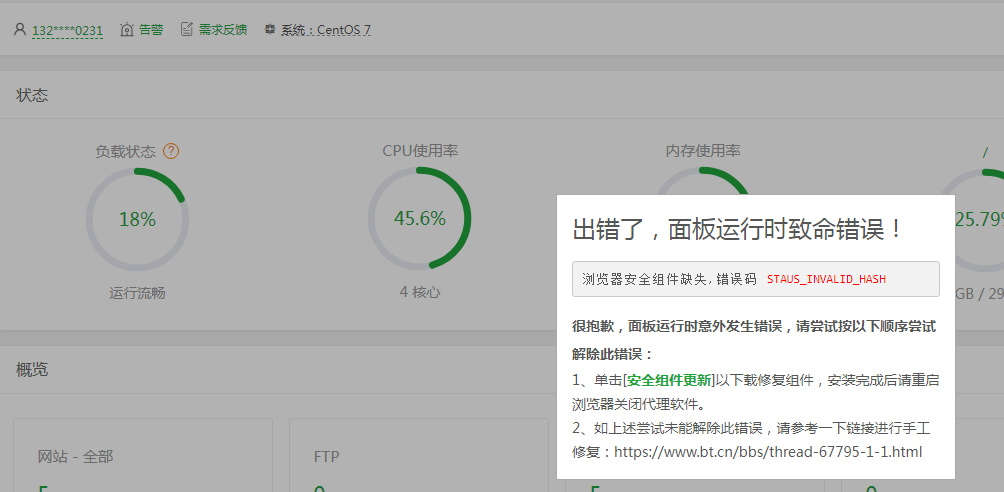Click the bt.cn thread-67795 repair URL

tap(768, 452)
